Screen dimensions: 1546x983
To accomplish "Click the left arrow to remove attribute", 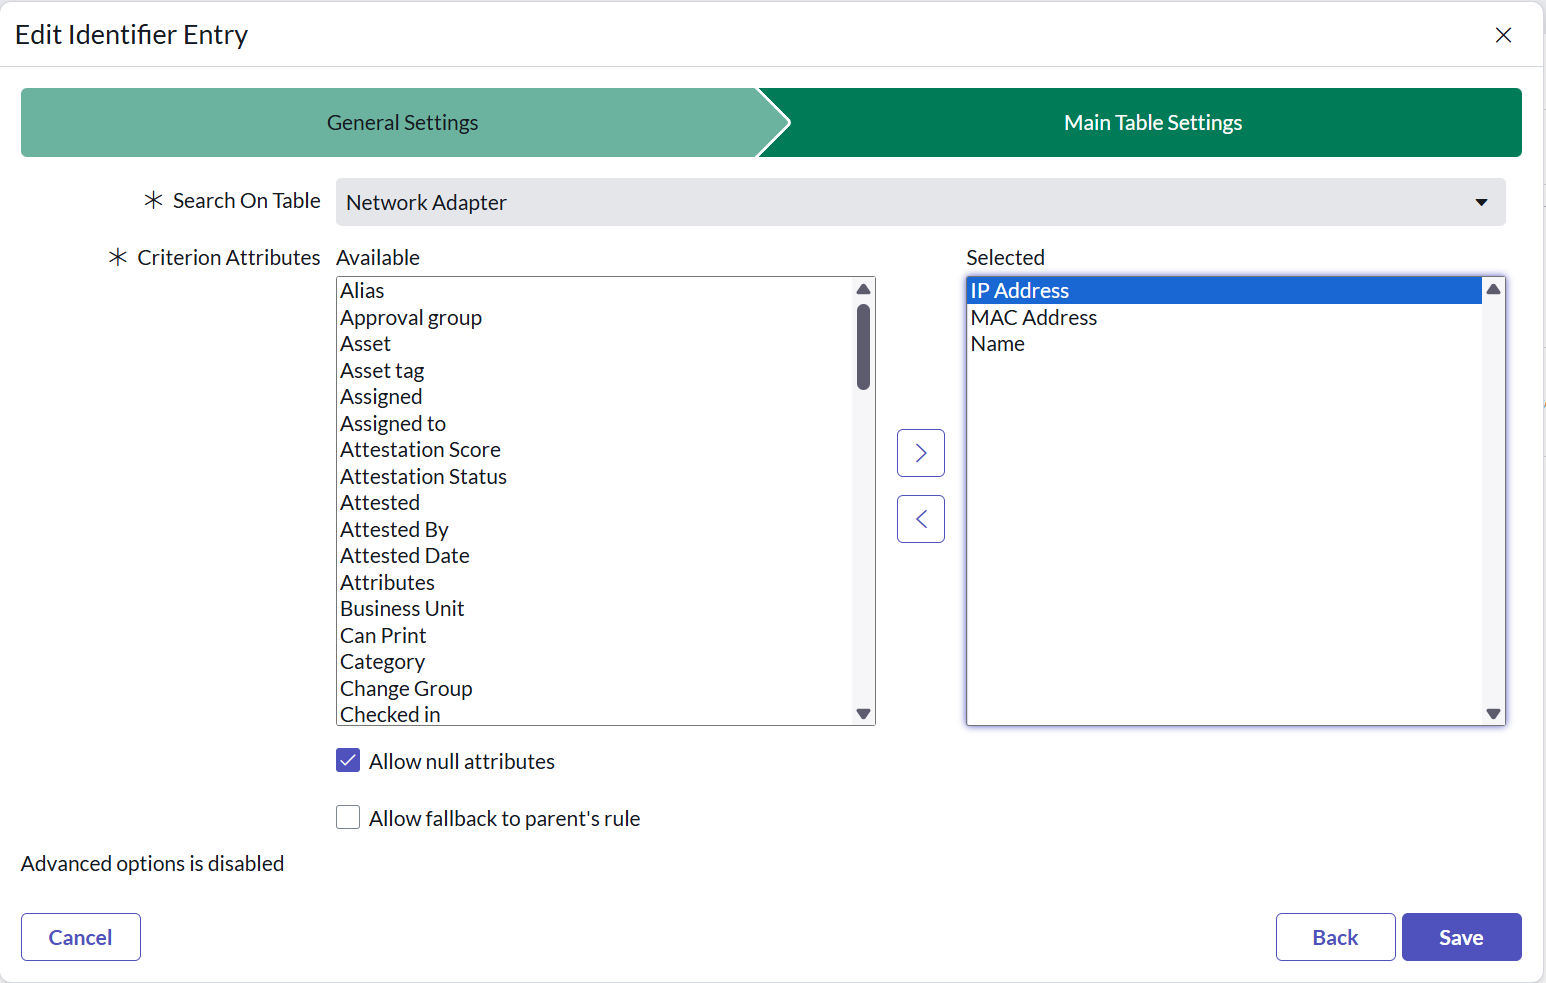I will tap(920, 519).
